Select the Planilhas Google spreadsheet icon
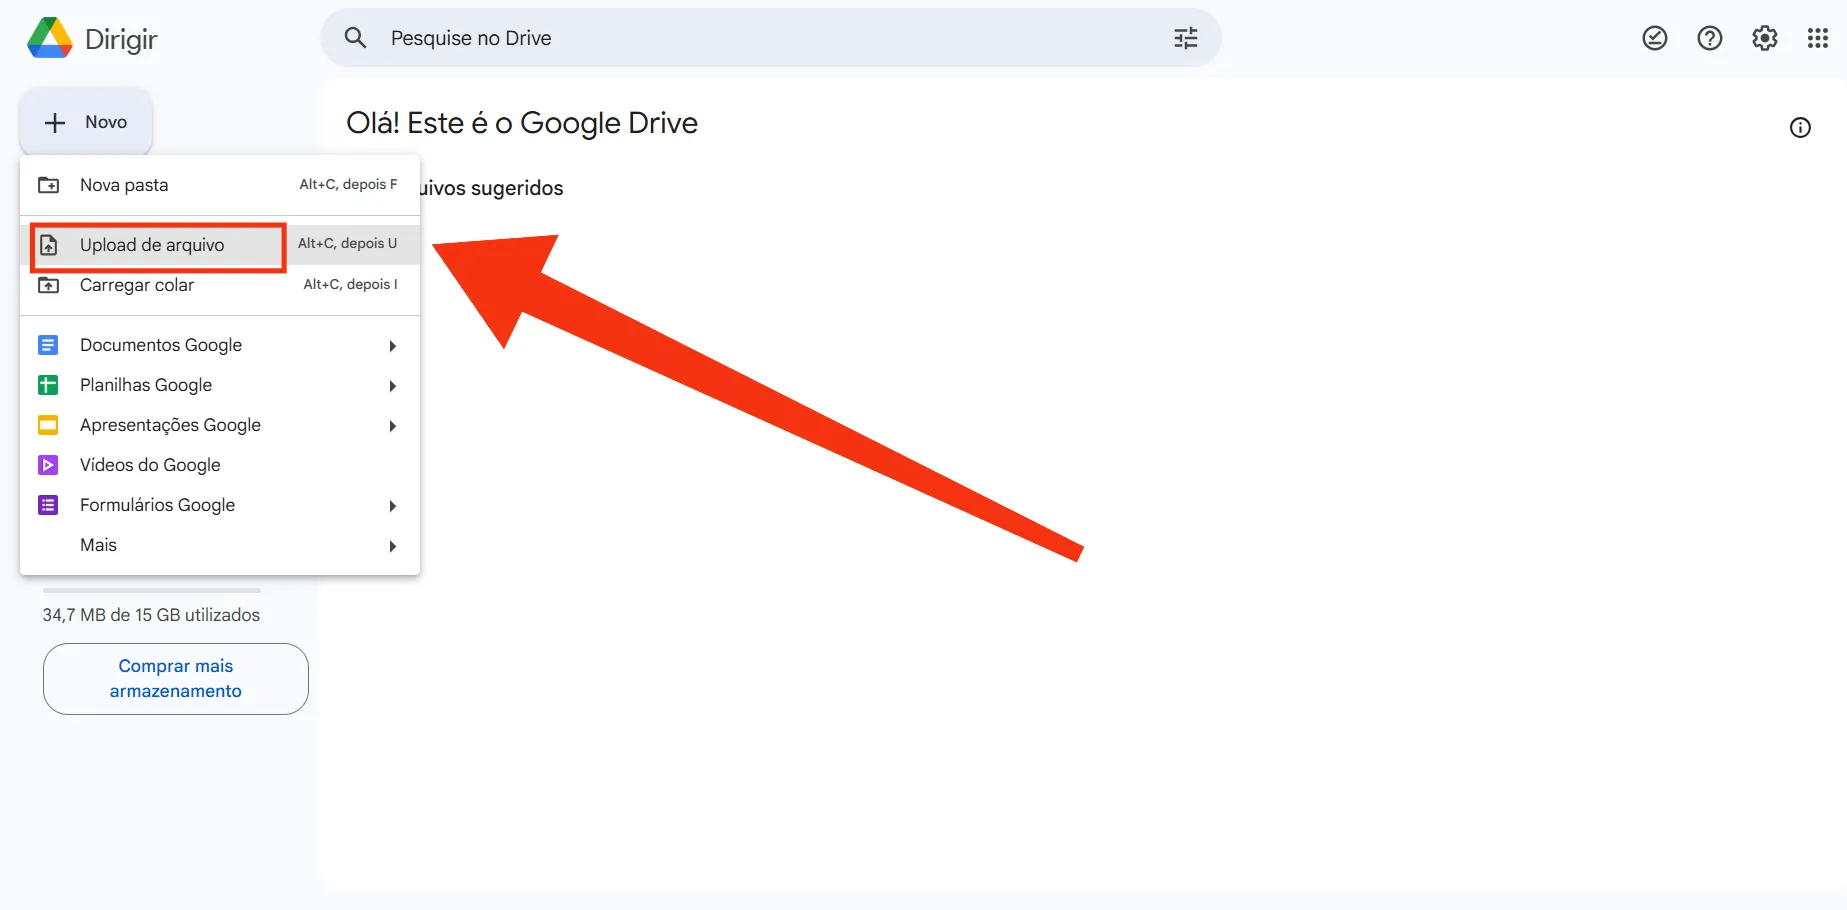The height and width of the screenshot is (910, 1847). click(x=48, y=385)
